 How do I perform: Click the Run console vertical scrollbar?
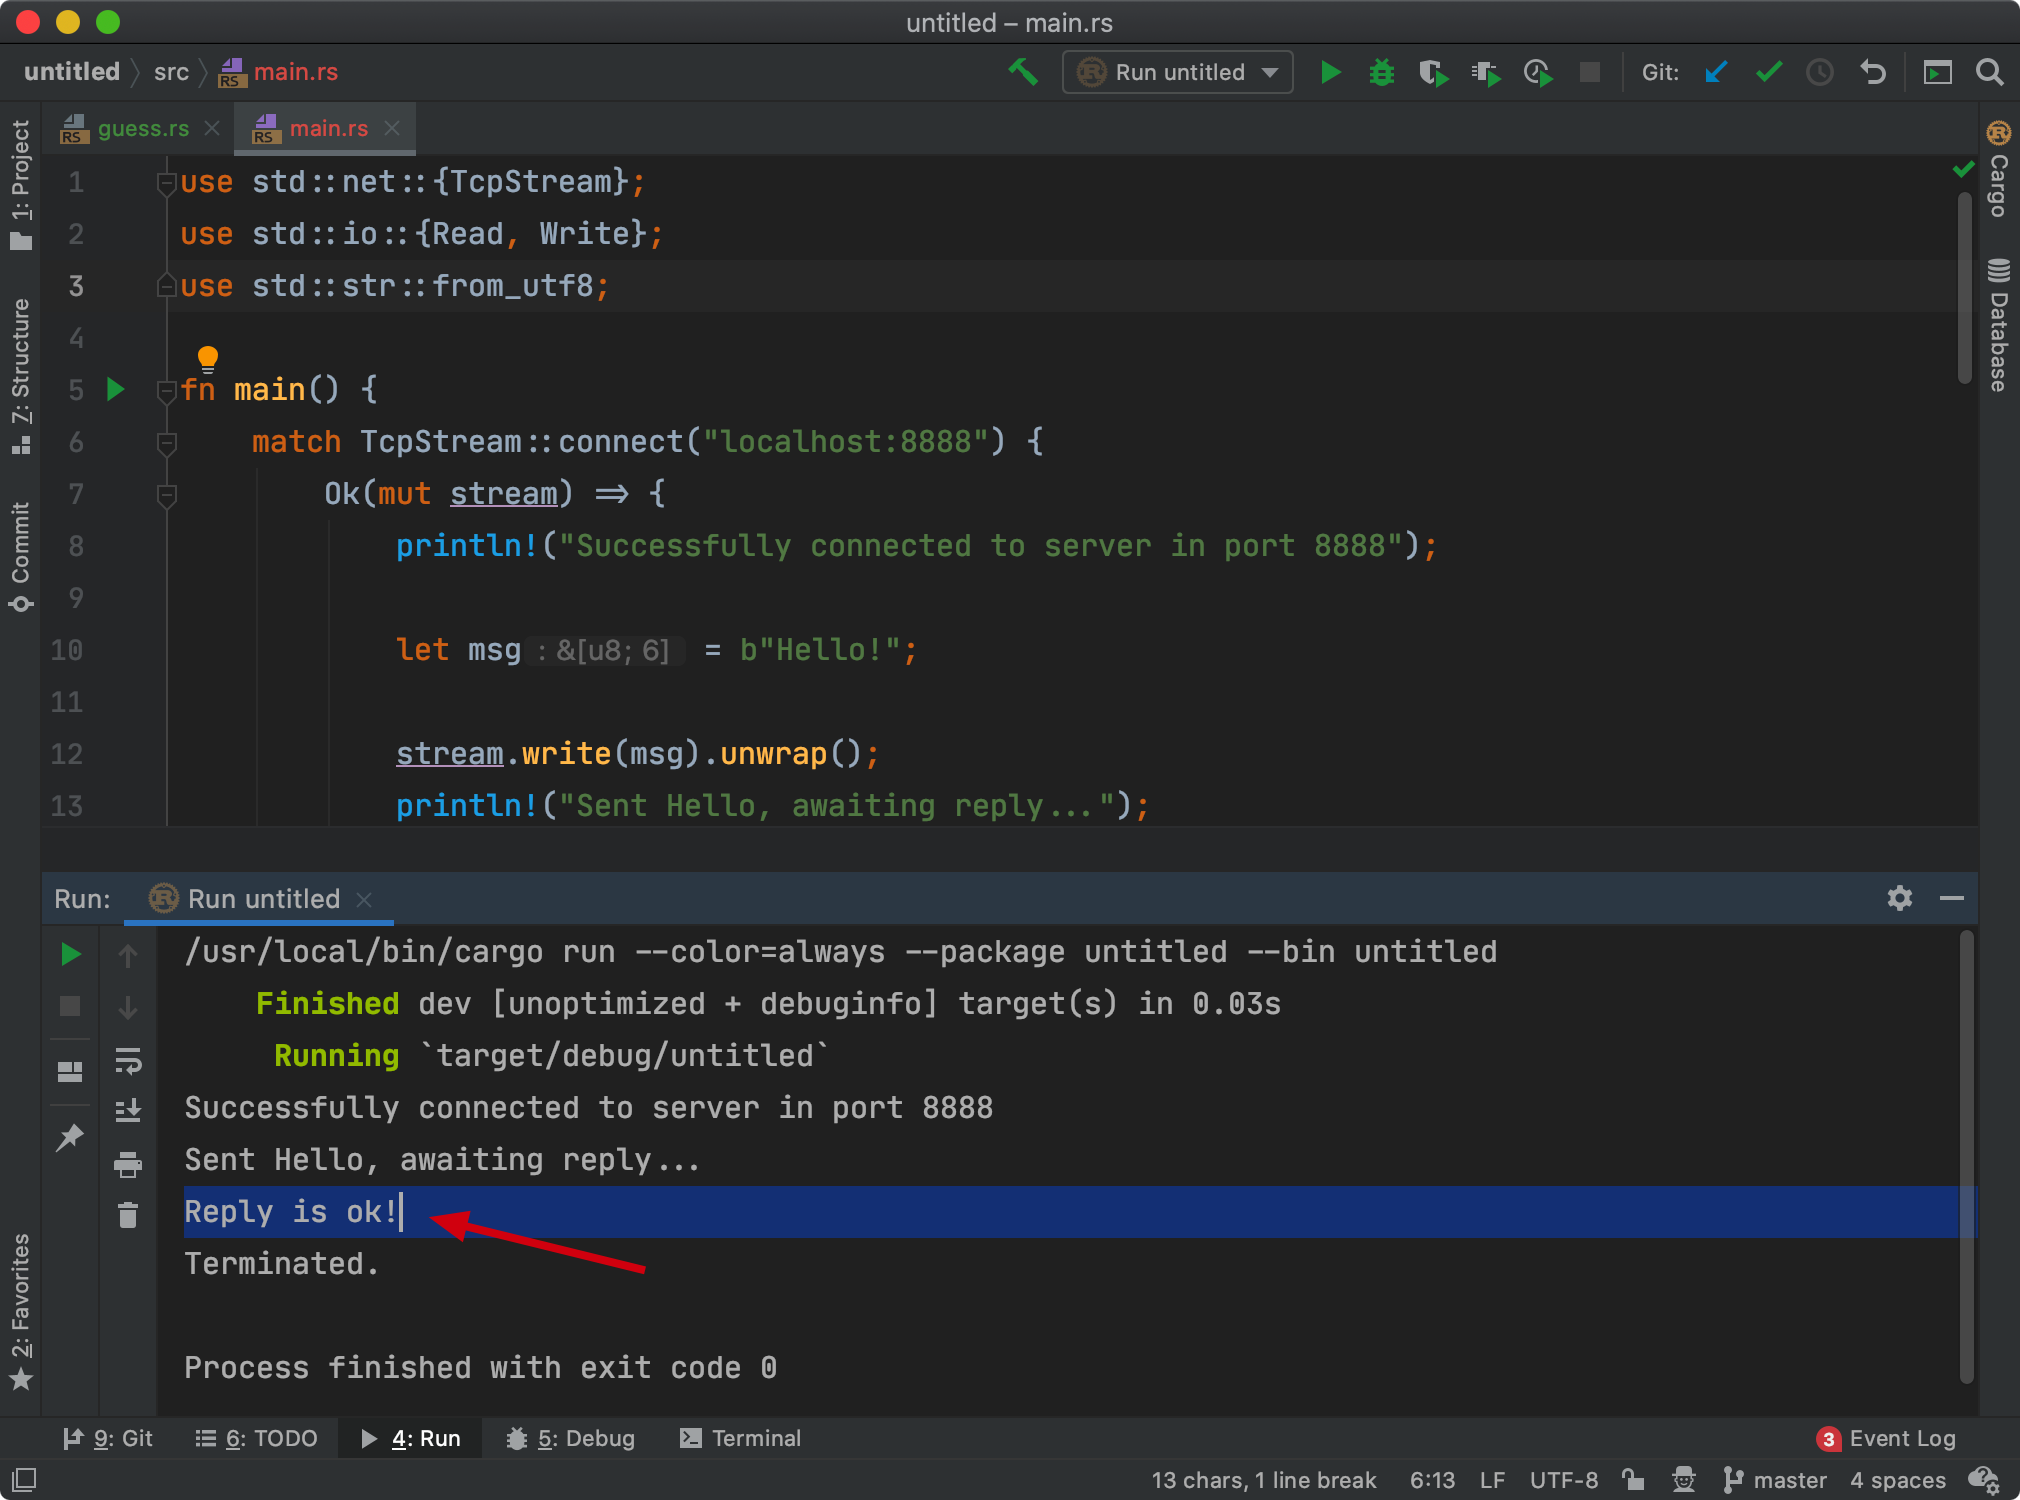(x=1966, y=1150)
